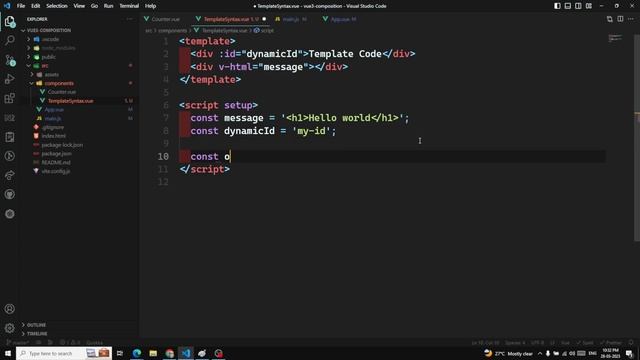Open Microsoft Edge from the taskbar
This screenshot has height=360, width=640.
click(x=136, y=353)
